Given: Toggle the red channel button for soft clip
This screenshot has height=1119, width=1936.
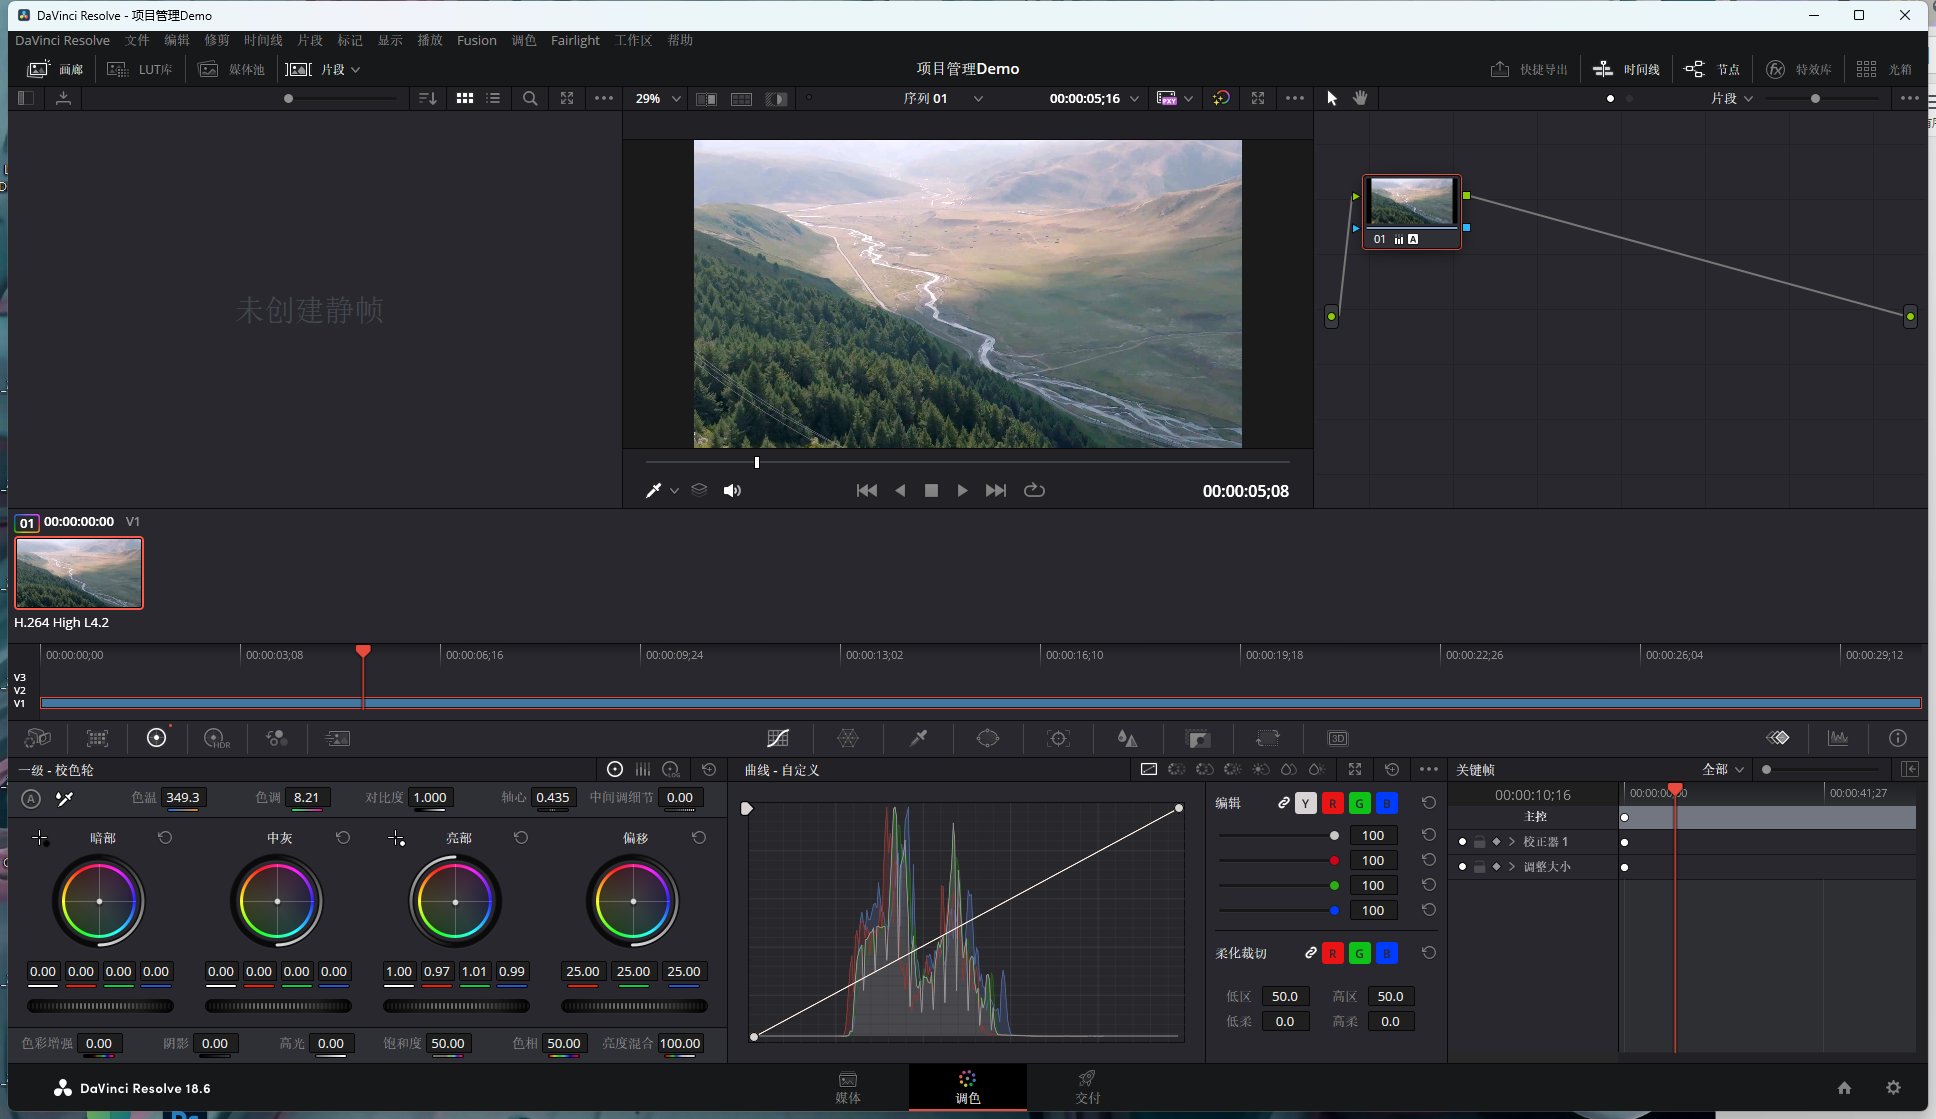Looking at the screenshot, I should 1333,953.
